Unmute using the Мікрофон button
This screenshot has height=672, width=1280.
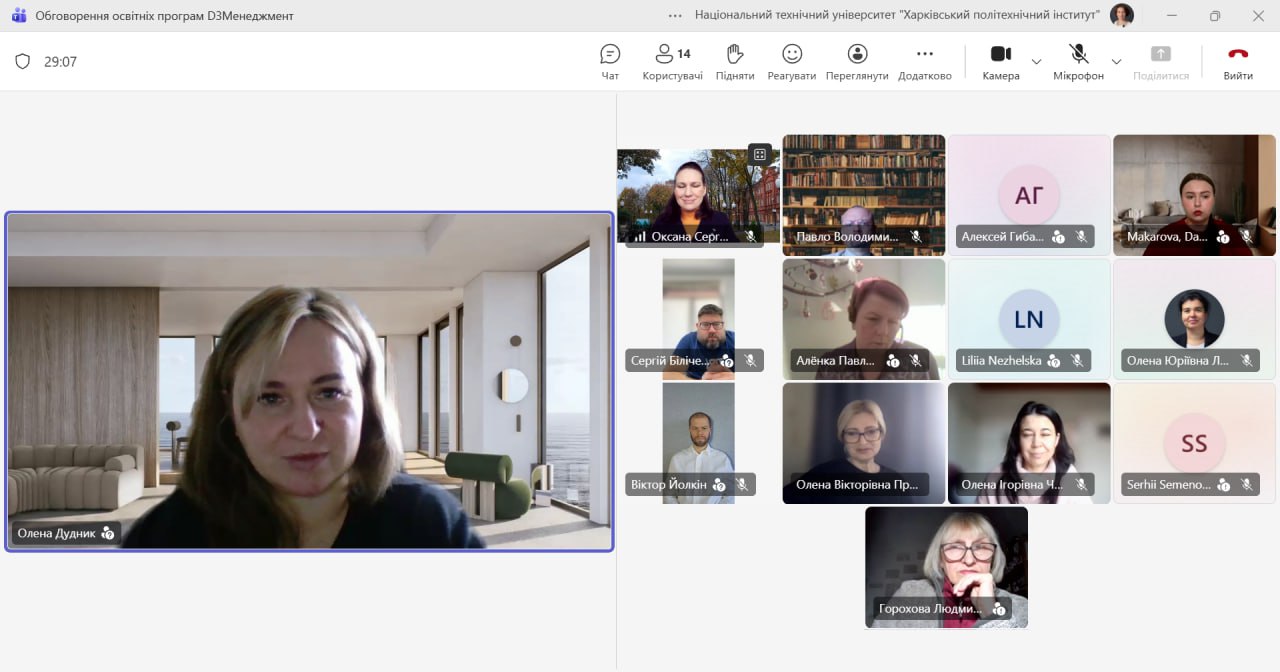click(1078, 62)
